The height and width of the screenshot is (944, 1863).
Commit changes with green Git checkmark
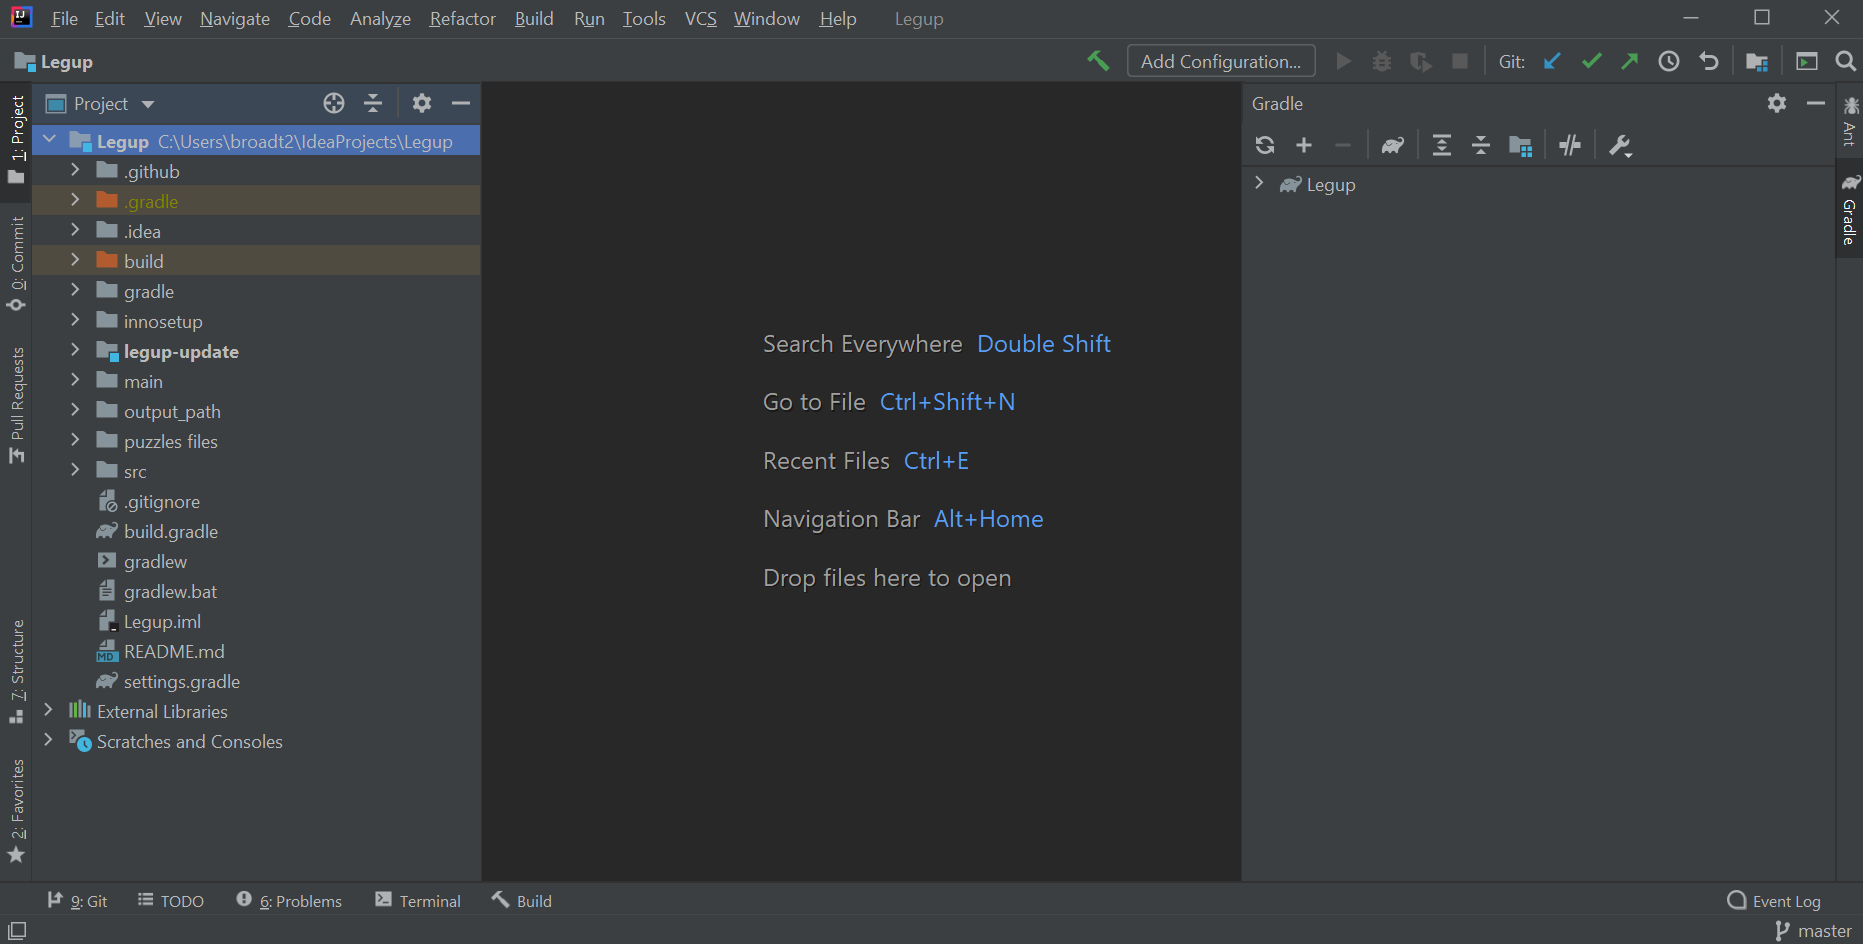click(x=1591, y=61)
